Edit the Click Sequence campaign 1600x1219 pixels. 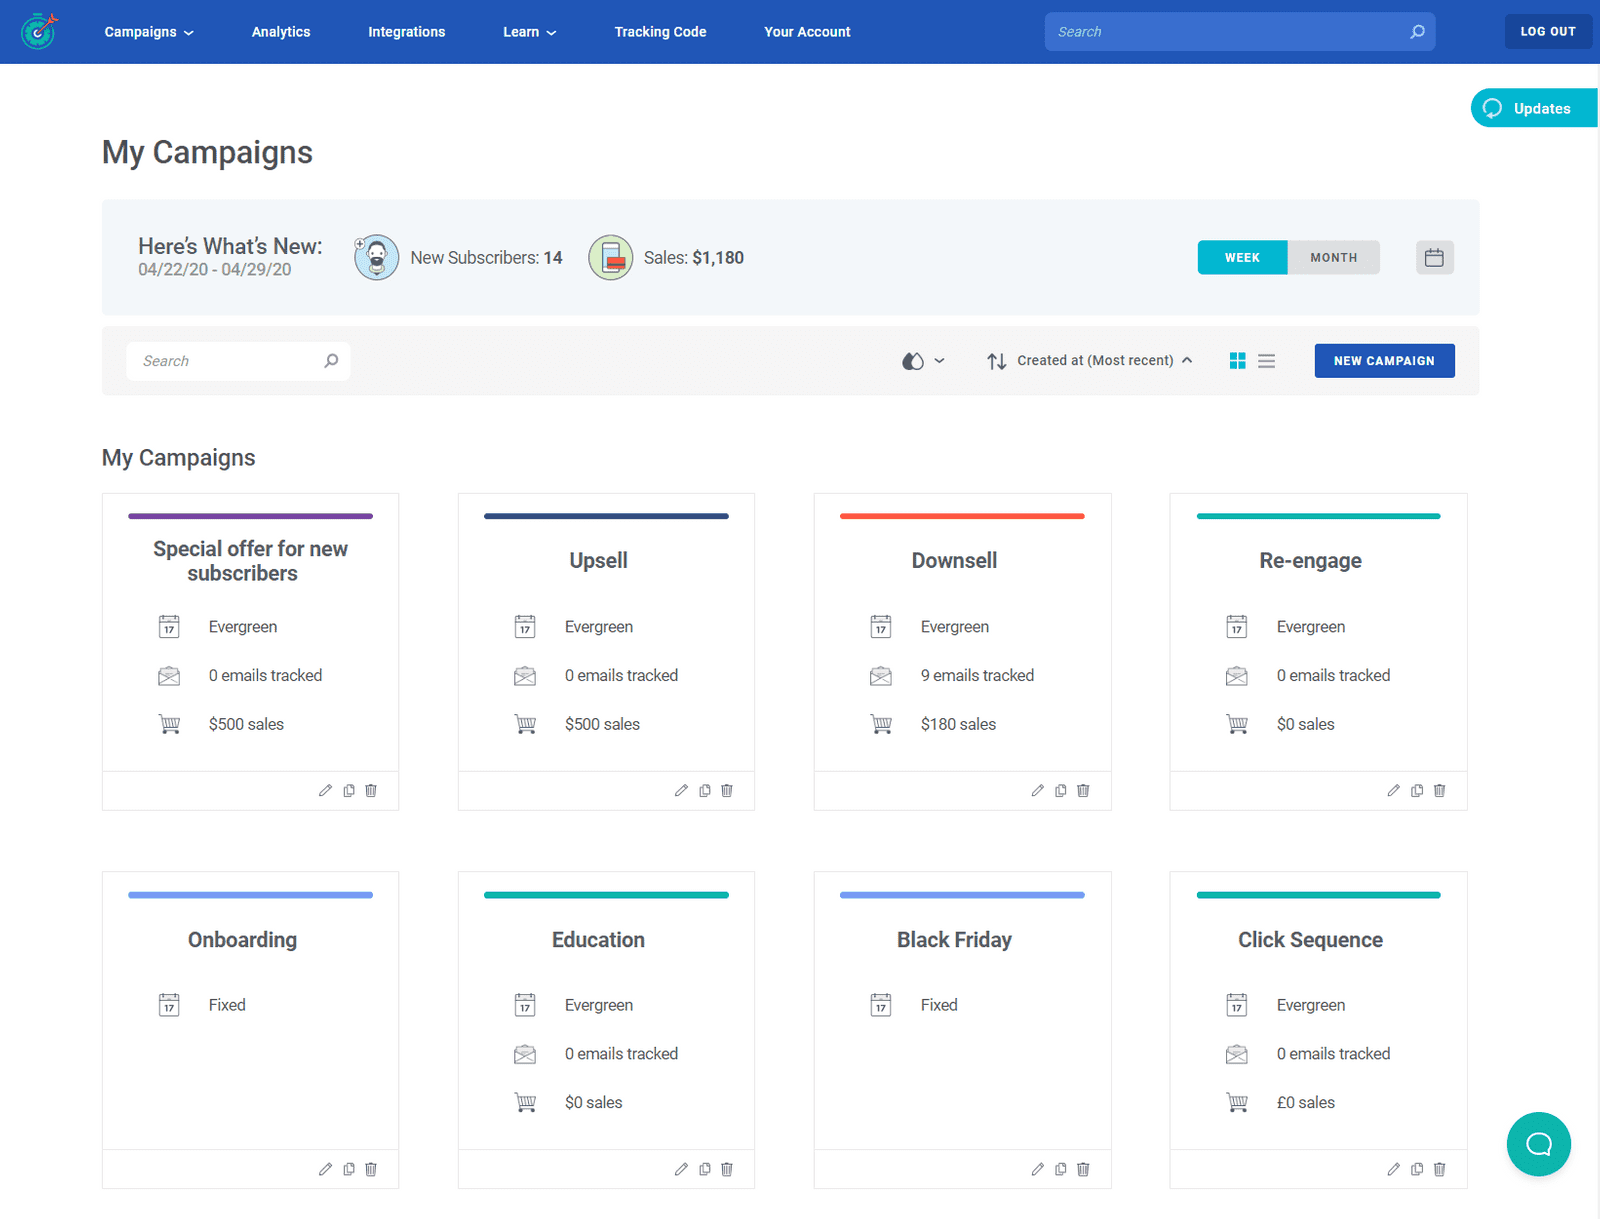(x=1393, y=1169)
